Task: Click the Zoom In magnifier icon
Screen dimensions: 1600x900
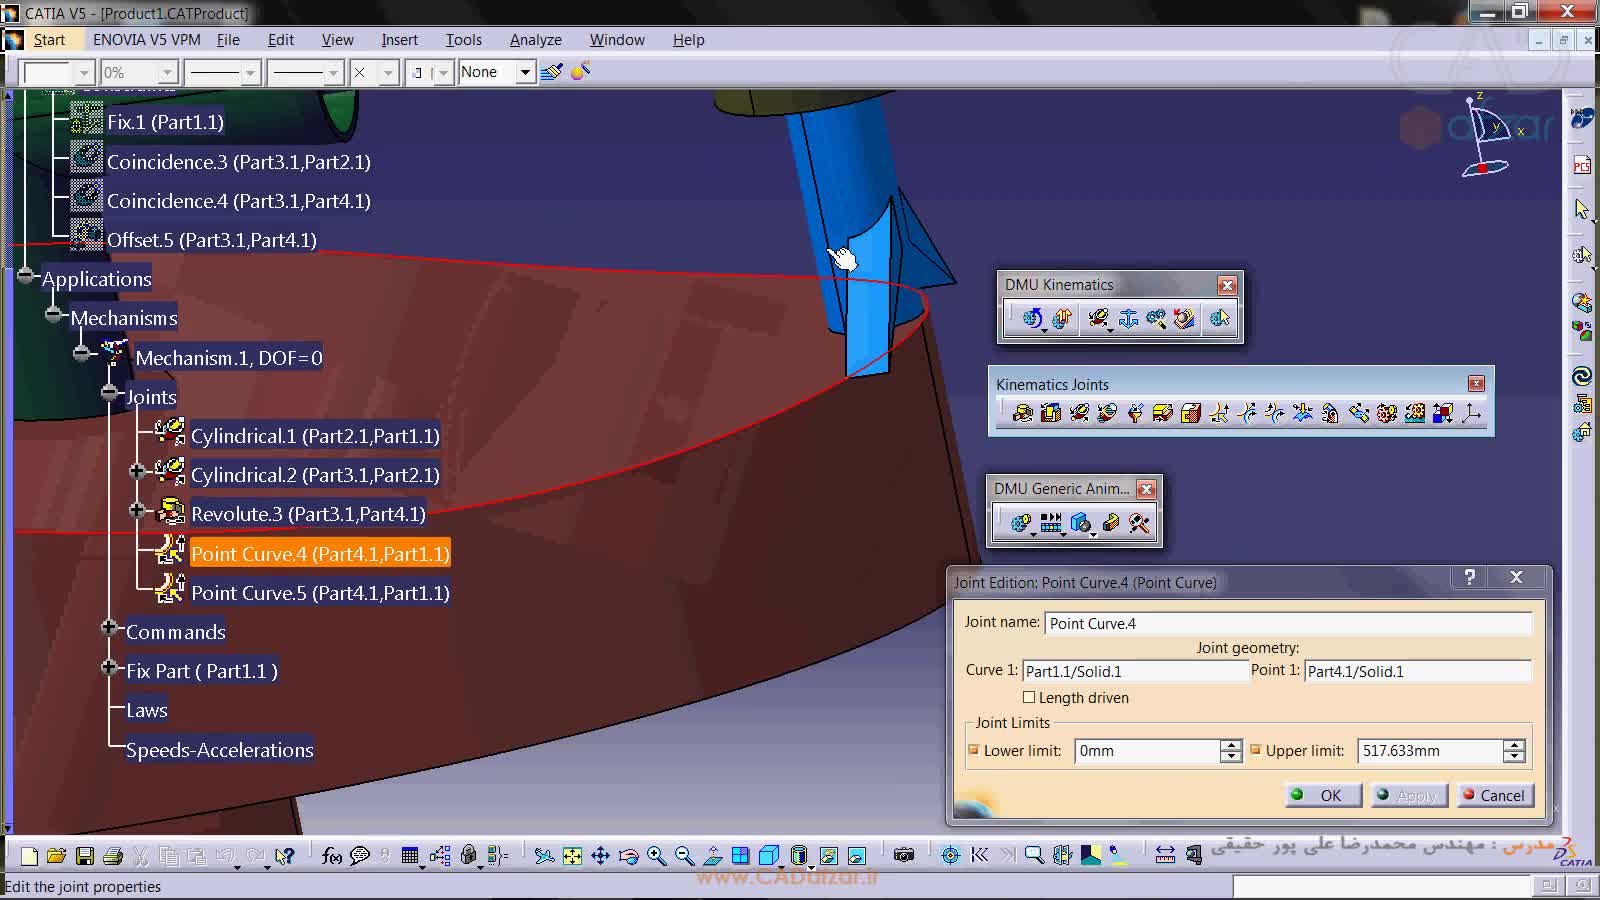Action: pos(656,856)
